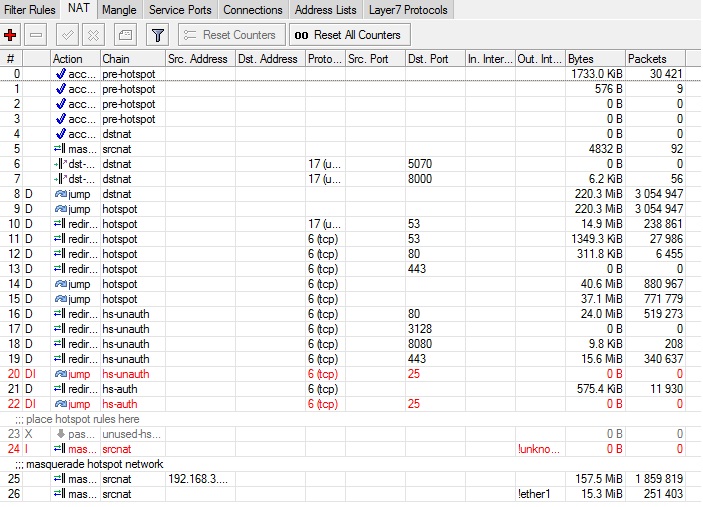Click passthrough arrow icon in rule 23
This screenshot has width=703, height=507.
[61, 433]
